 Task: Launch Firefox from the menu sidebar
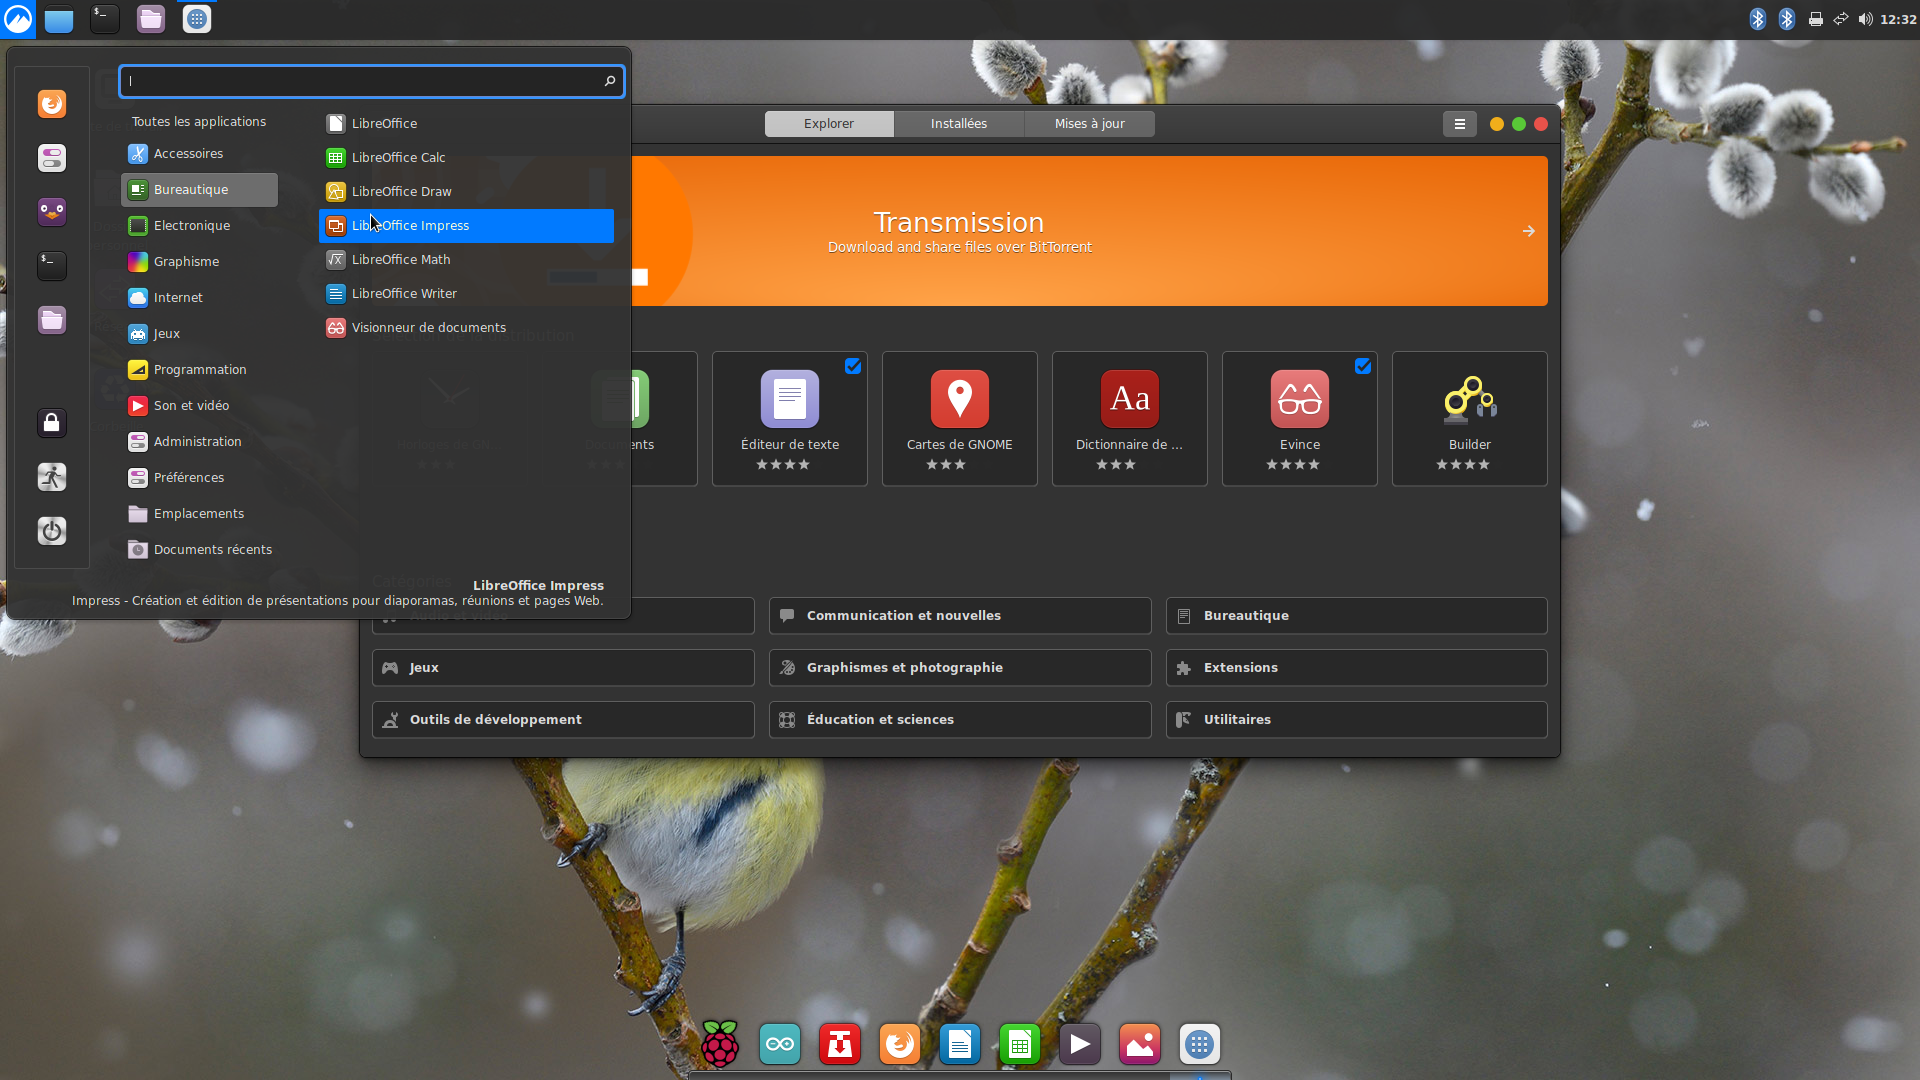(x=52, y=104)
